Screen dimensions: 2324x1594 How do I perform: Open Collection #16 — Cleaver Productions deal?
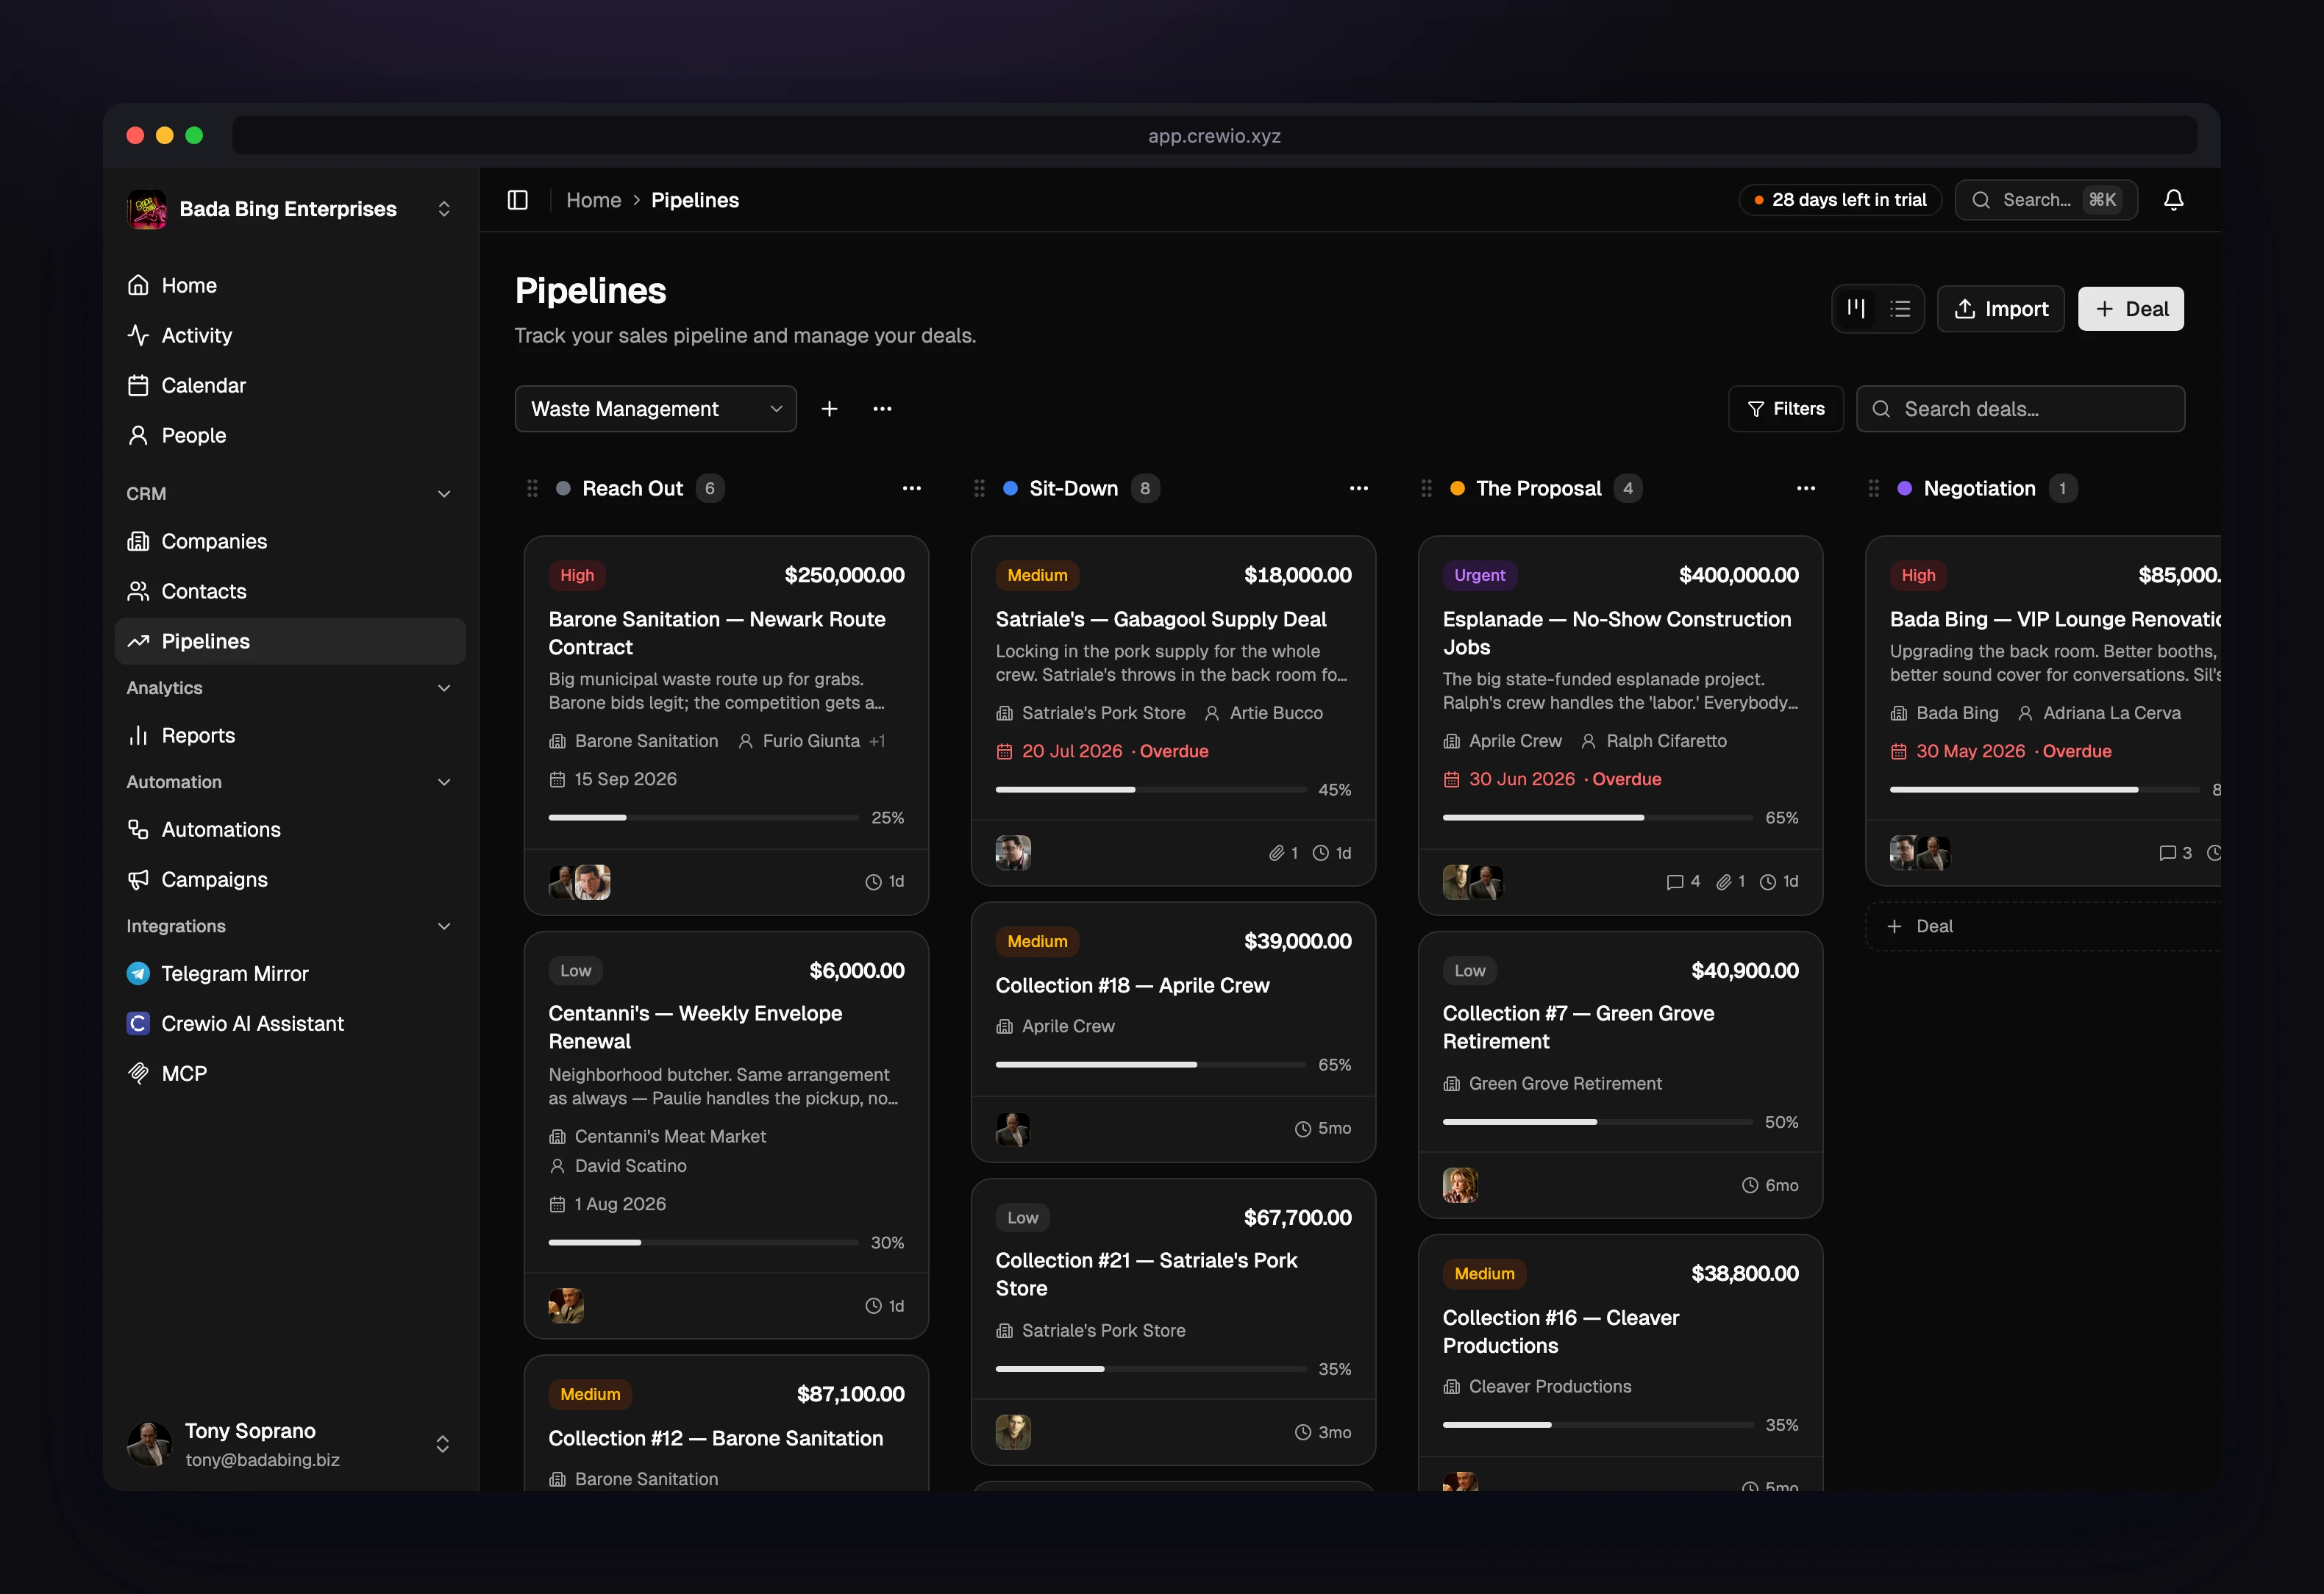point(1560,1331)
